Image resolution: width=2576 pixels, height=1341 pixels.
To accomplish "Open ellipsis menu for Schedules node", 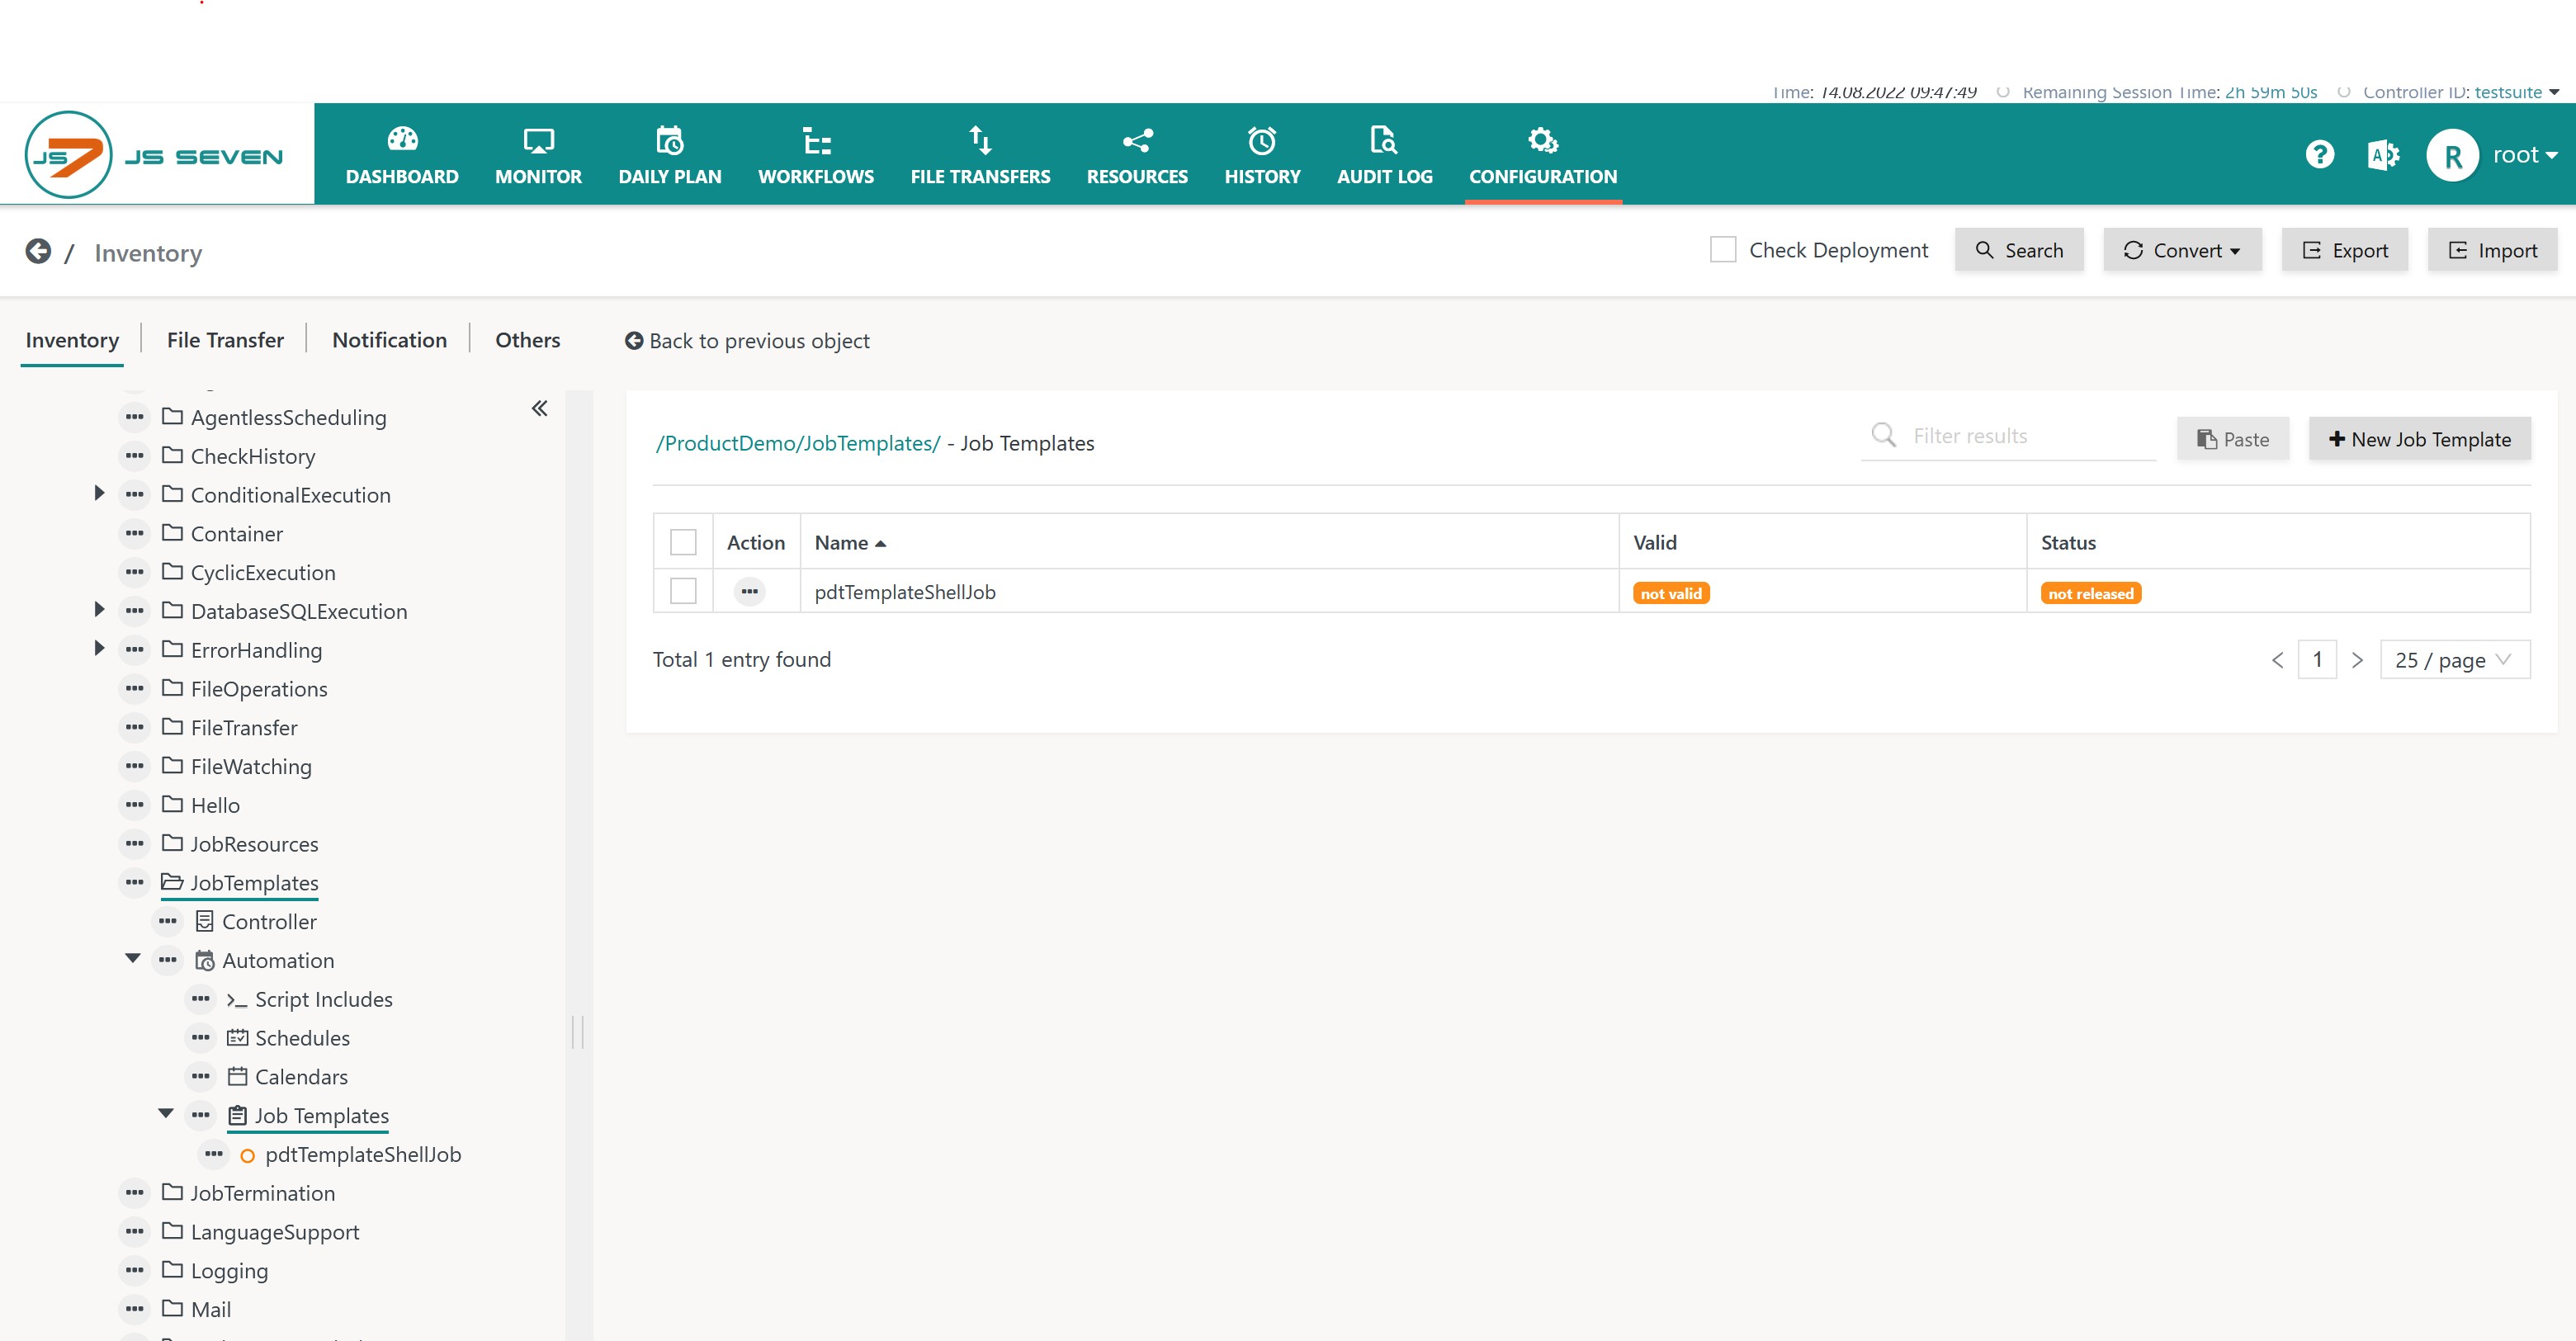I will click(201, 1037).
